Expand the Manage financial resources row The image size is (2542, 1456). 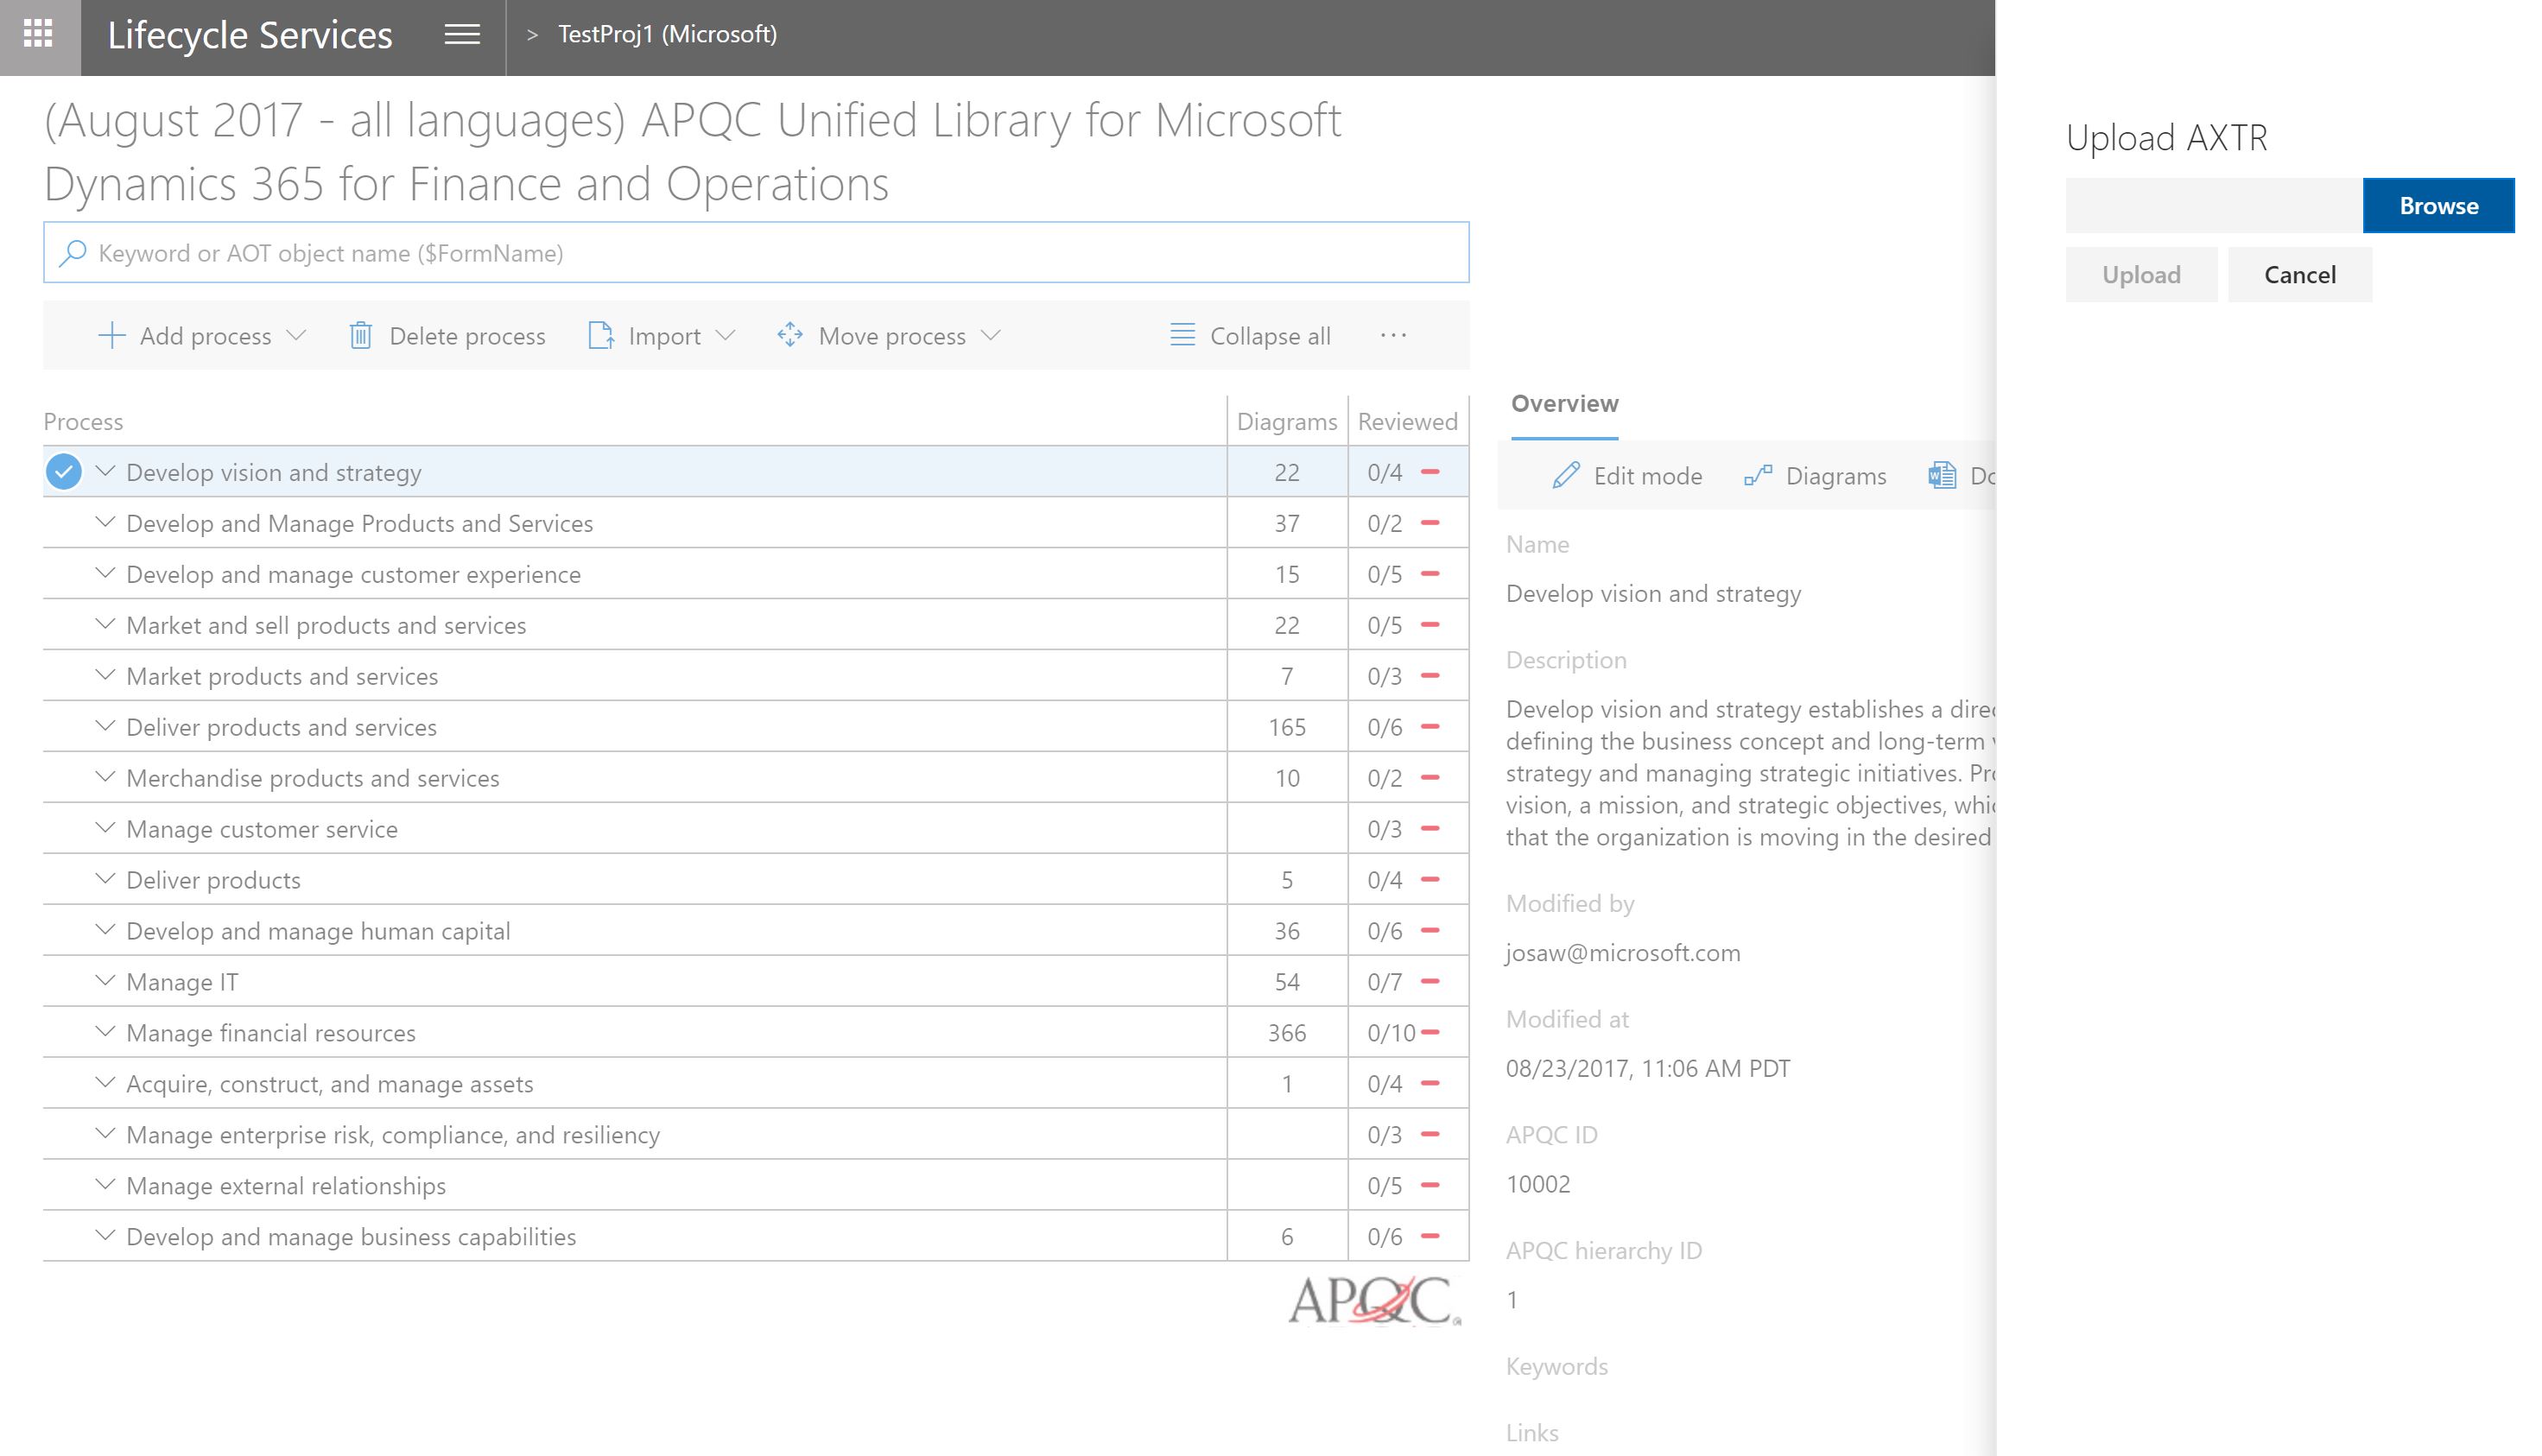point(104,1032)
